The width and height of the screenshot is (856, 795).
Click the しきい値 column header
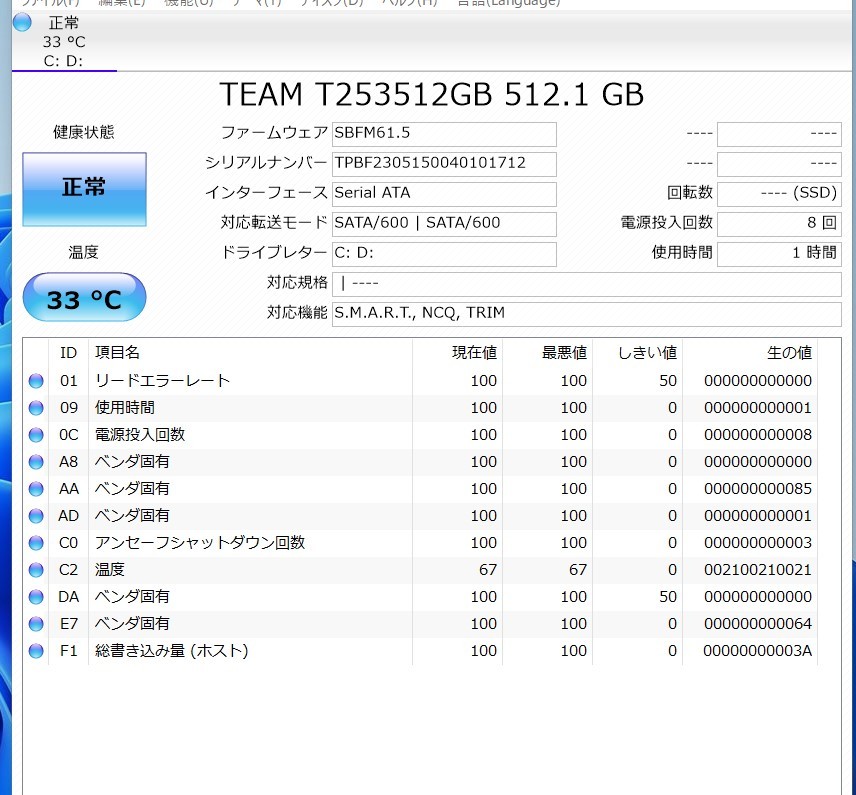pos(647,352)
